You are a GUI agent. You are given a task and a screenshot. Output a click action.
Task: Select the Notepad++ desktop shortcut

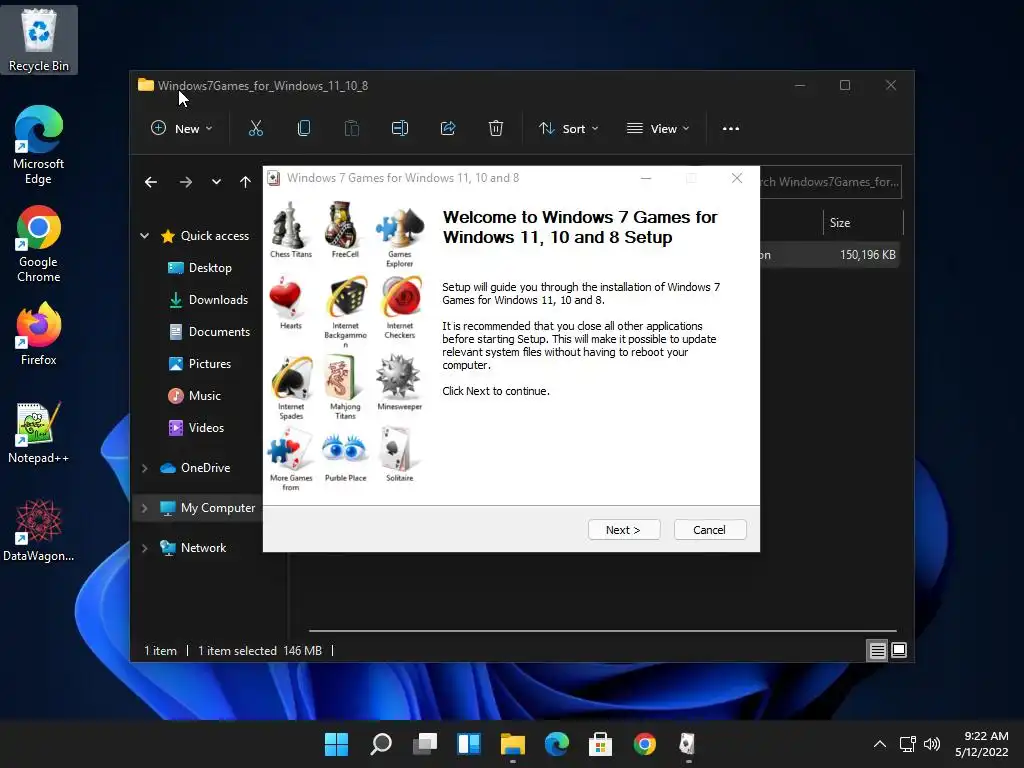(x=39, y=433)
